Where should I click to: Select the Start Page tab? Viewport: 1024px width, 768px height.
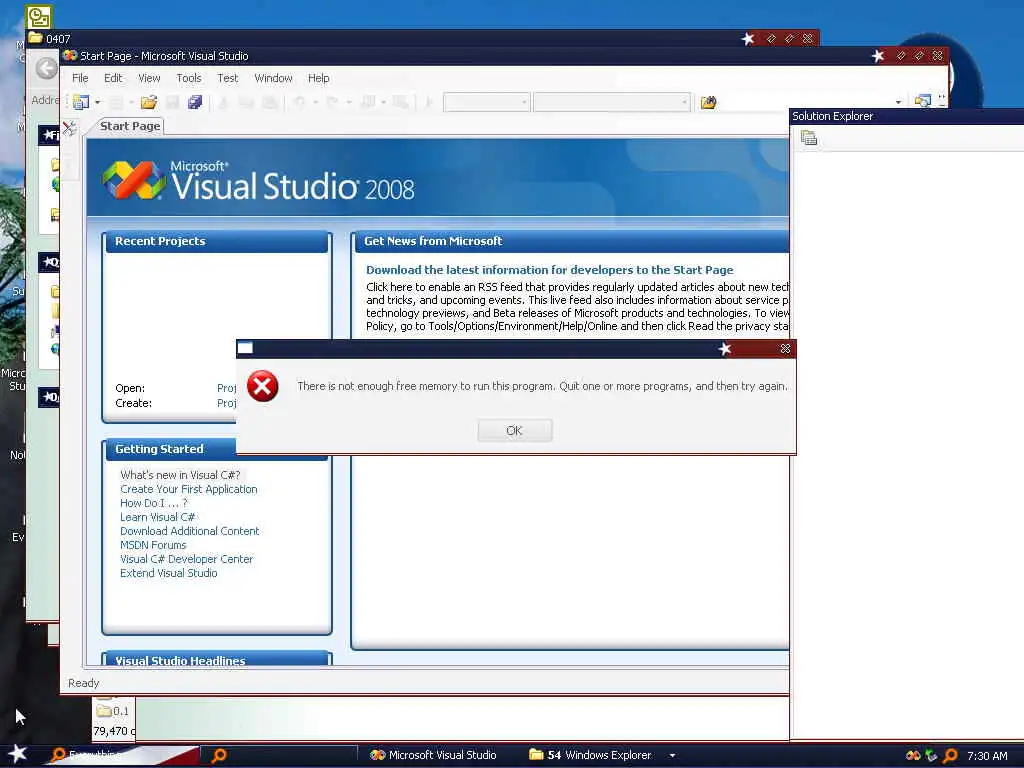(x=130, y=126)
